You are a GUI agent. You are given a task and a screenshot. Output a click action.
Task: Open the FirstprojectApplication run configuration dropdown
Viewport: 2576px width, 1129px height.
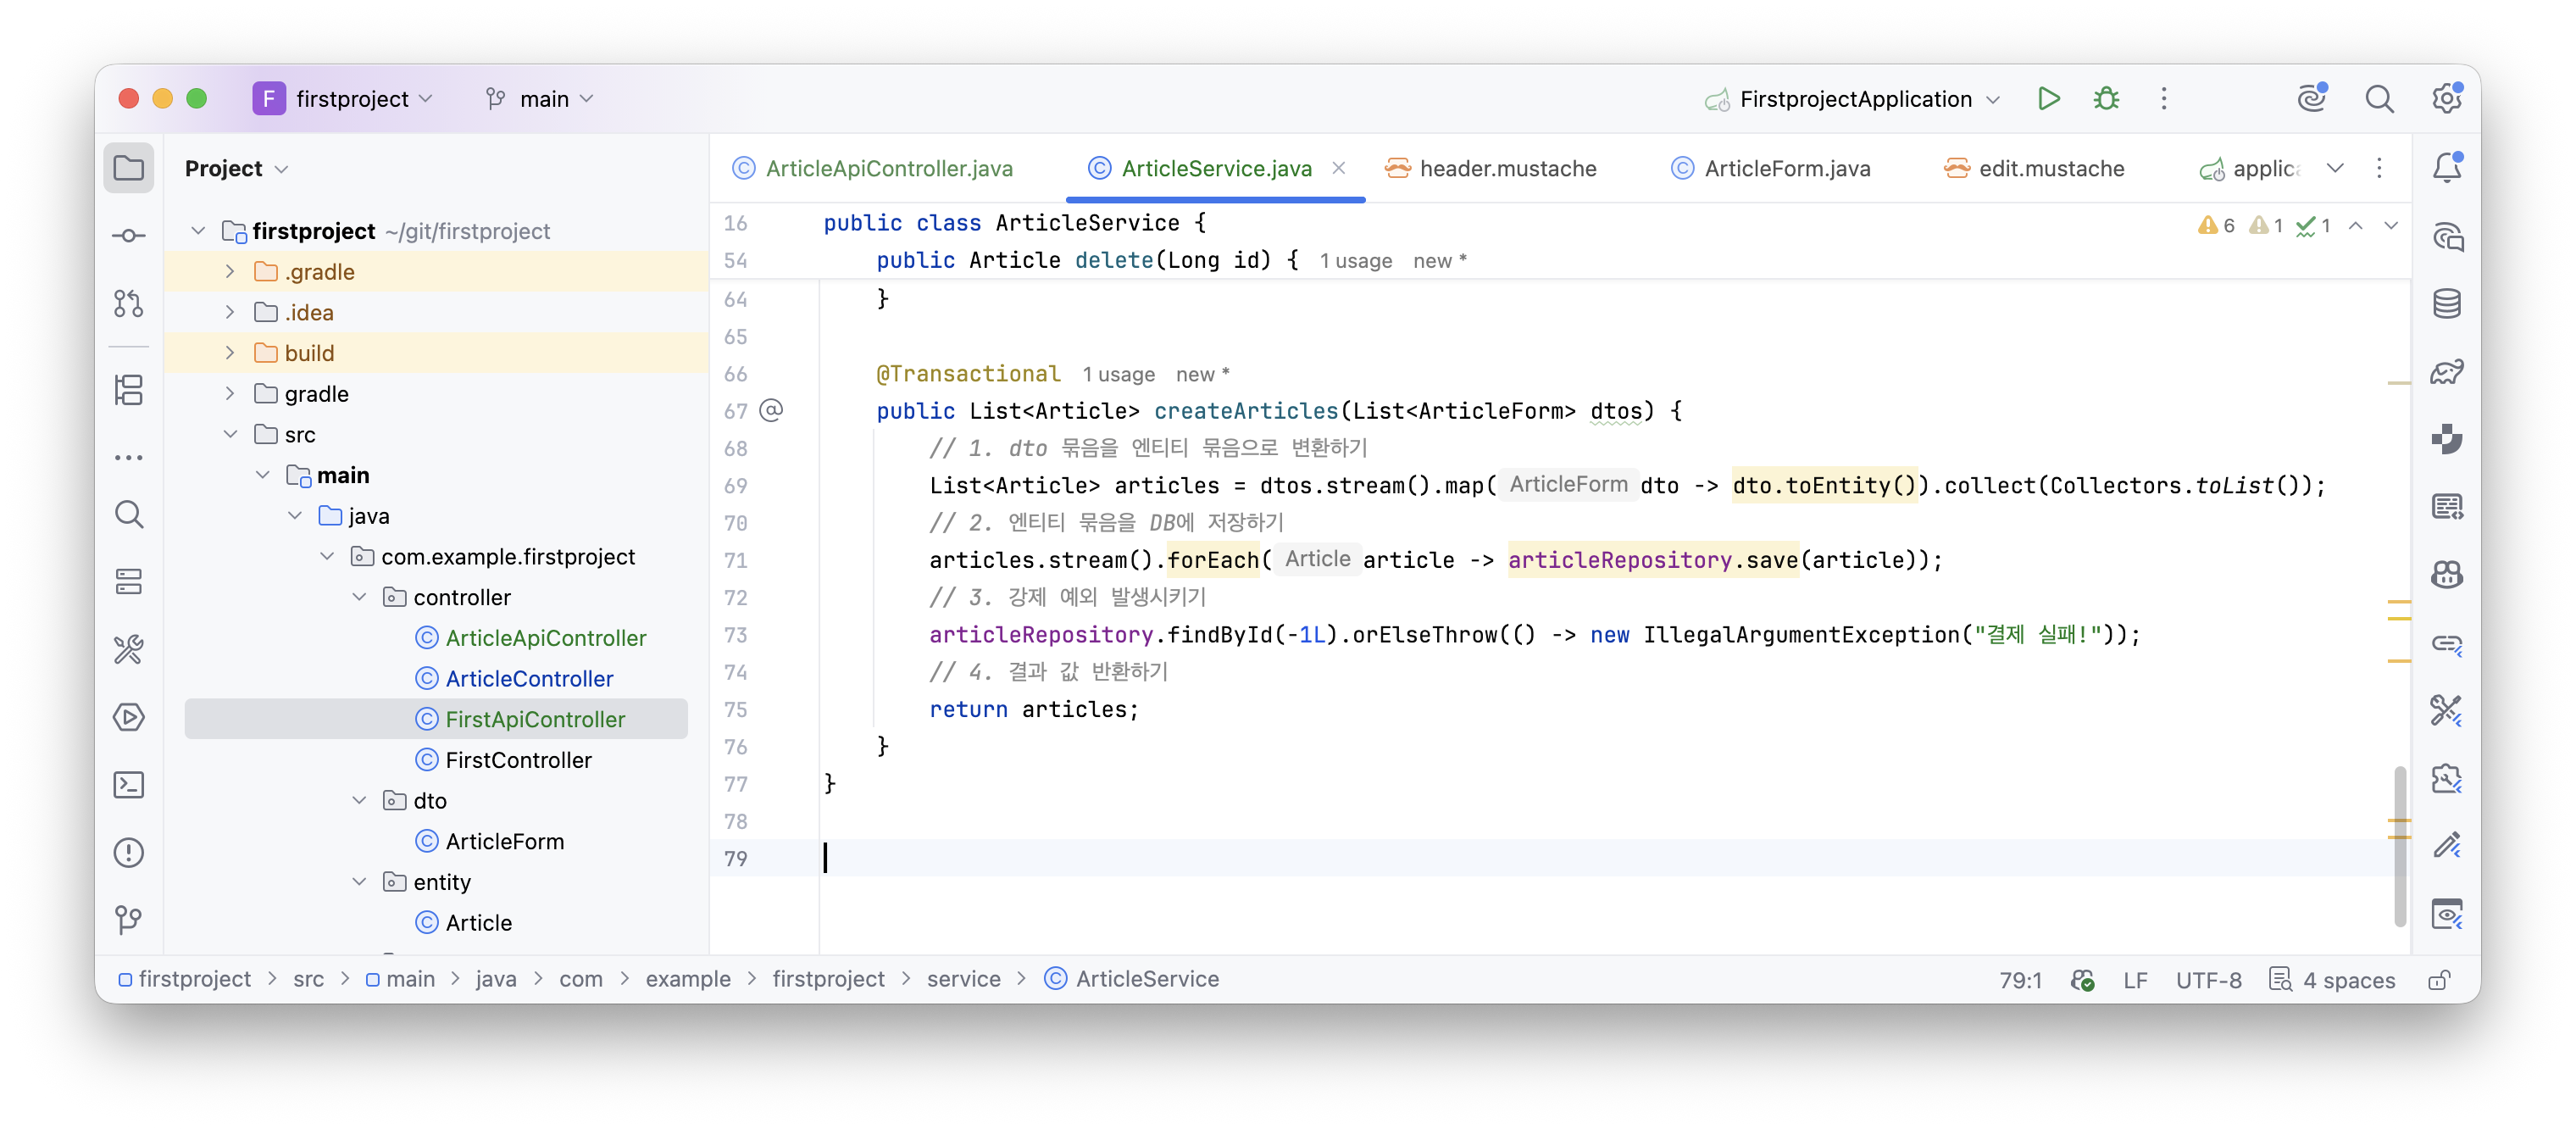1853,98
